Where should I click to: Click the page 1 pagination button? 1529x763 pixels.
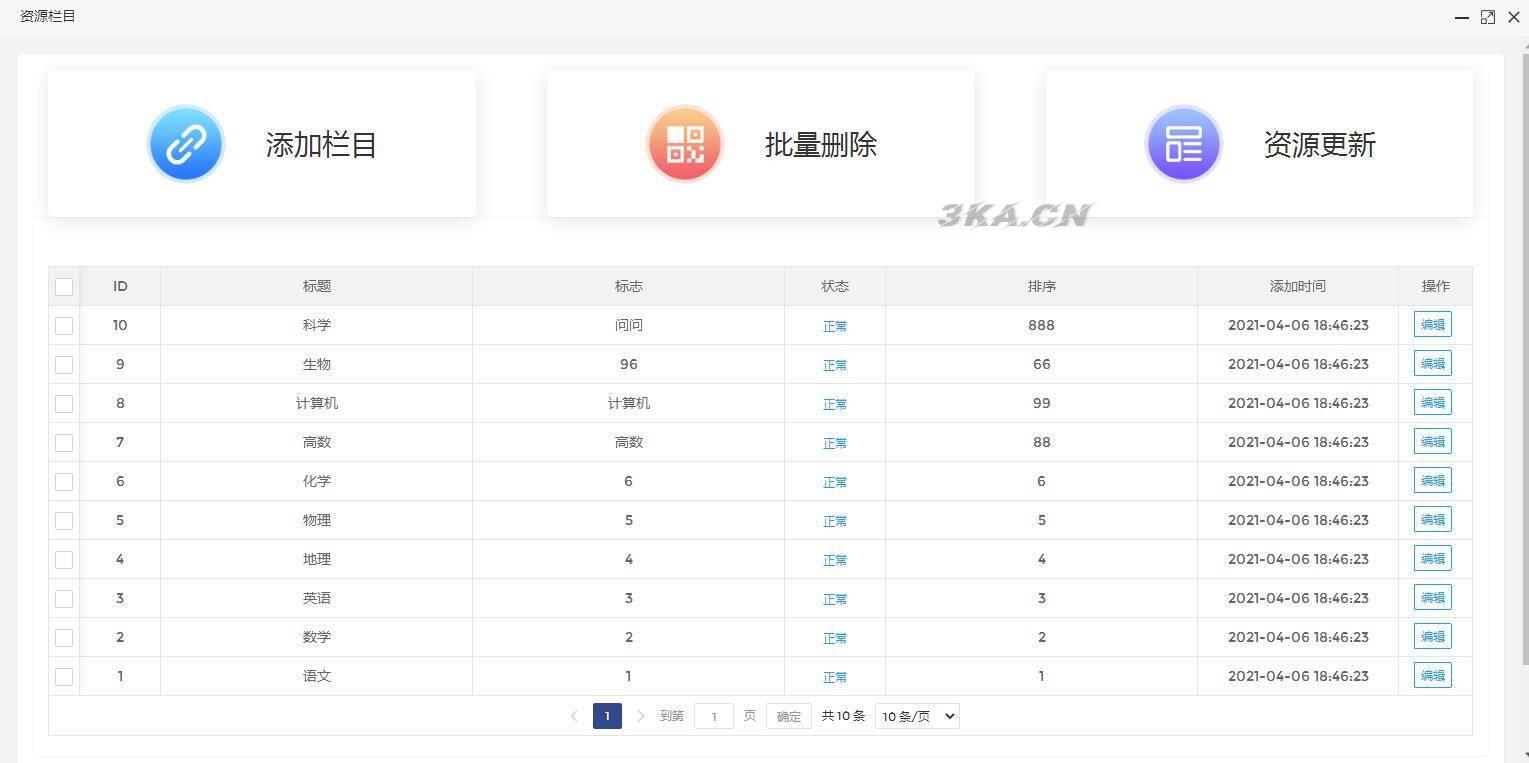(607, 716)
